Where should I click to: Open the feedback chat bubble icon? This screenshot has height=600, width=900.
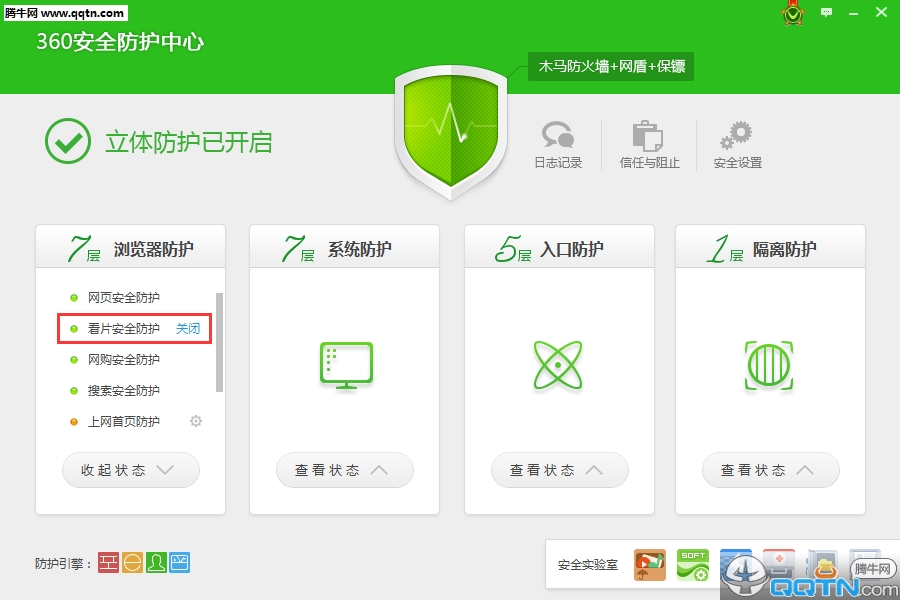tap(827, 12)
